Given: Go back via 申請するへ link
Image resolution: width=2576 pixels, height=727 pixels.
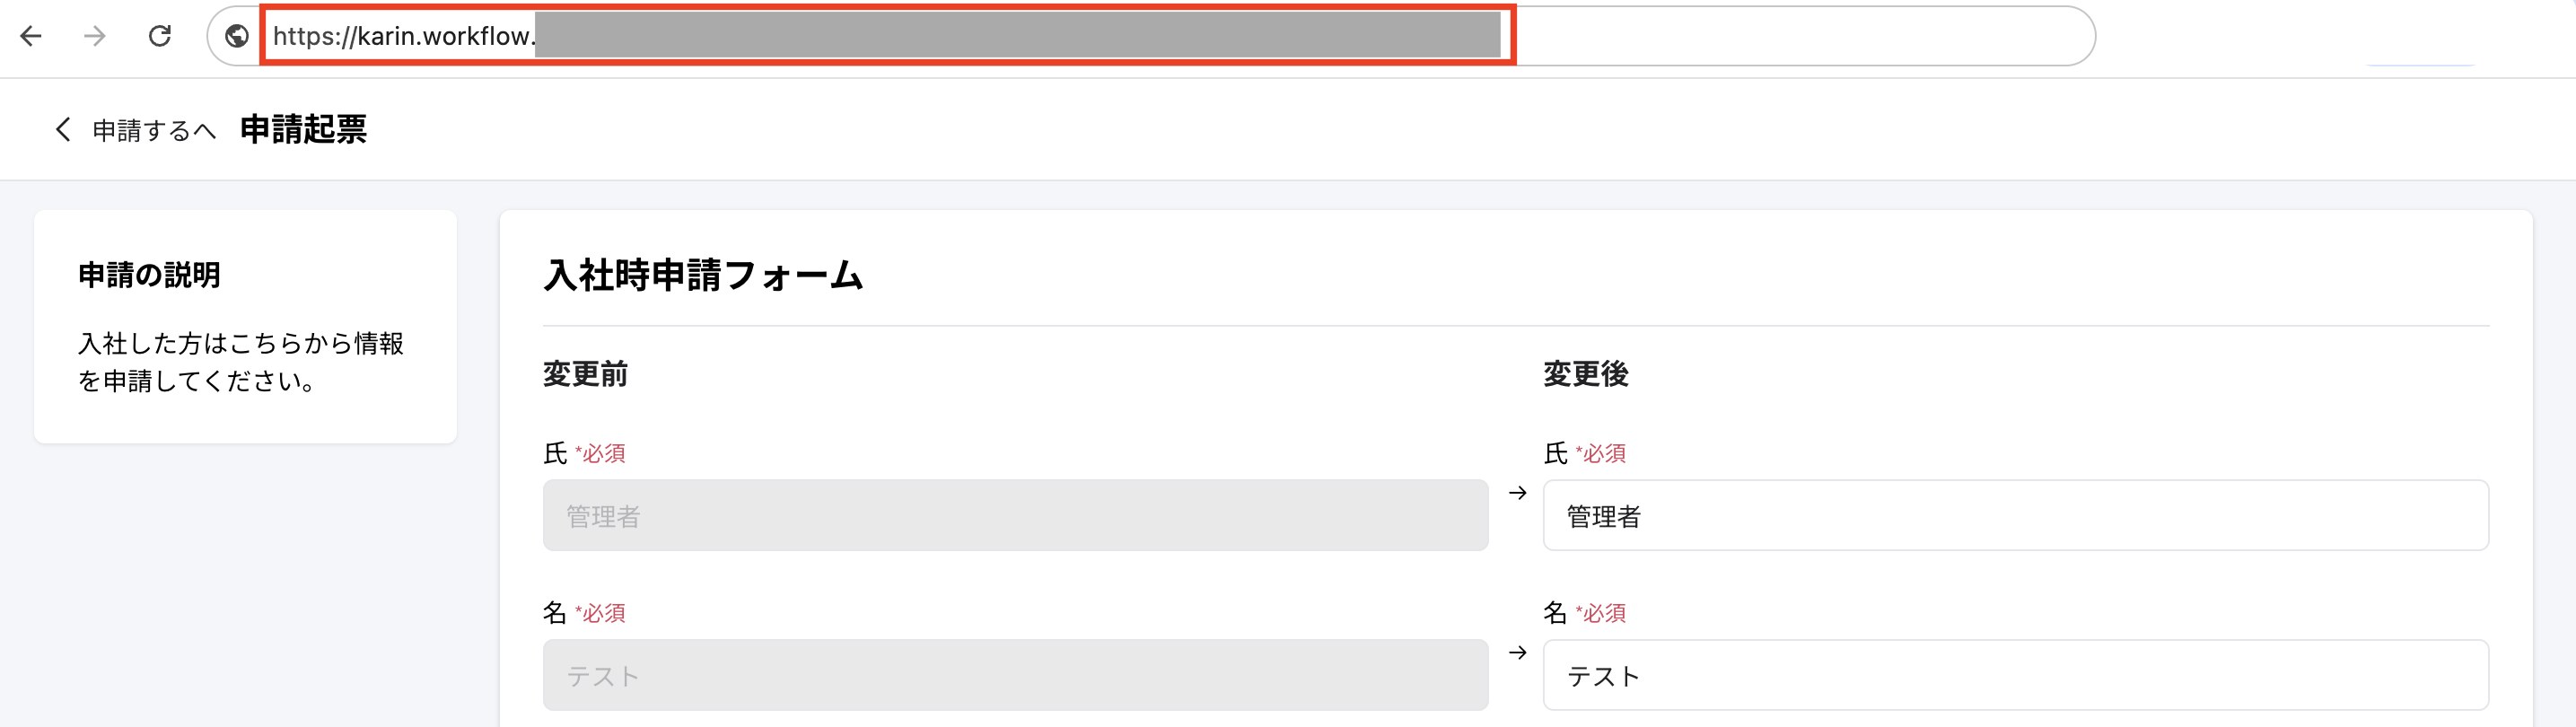Looking at the screenshot, I should (x=153, y=131).
